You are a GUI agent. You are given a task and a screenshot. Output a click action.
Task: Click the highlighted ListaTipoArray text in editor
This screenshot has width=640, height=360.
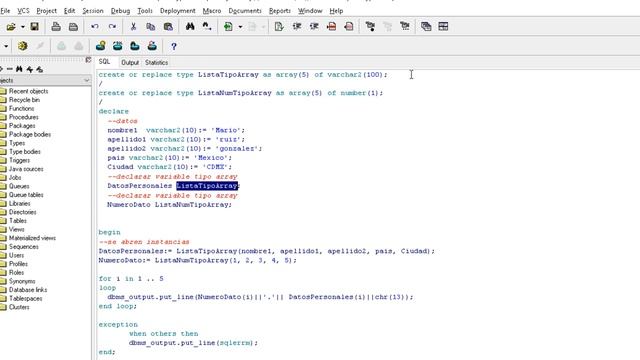207,186
